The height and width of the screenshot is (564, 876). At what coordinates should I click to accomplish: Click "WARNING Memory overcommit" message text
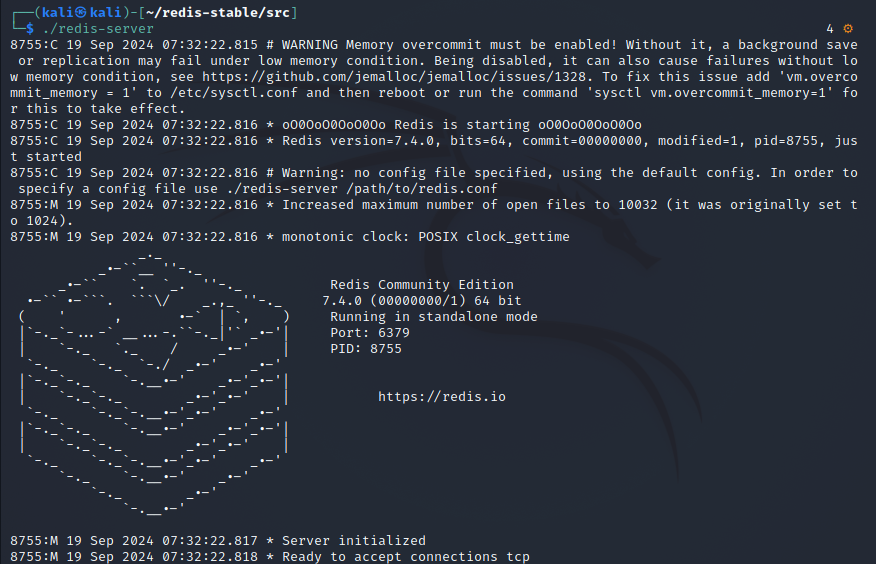(x=382, y=45)
